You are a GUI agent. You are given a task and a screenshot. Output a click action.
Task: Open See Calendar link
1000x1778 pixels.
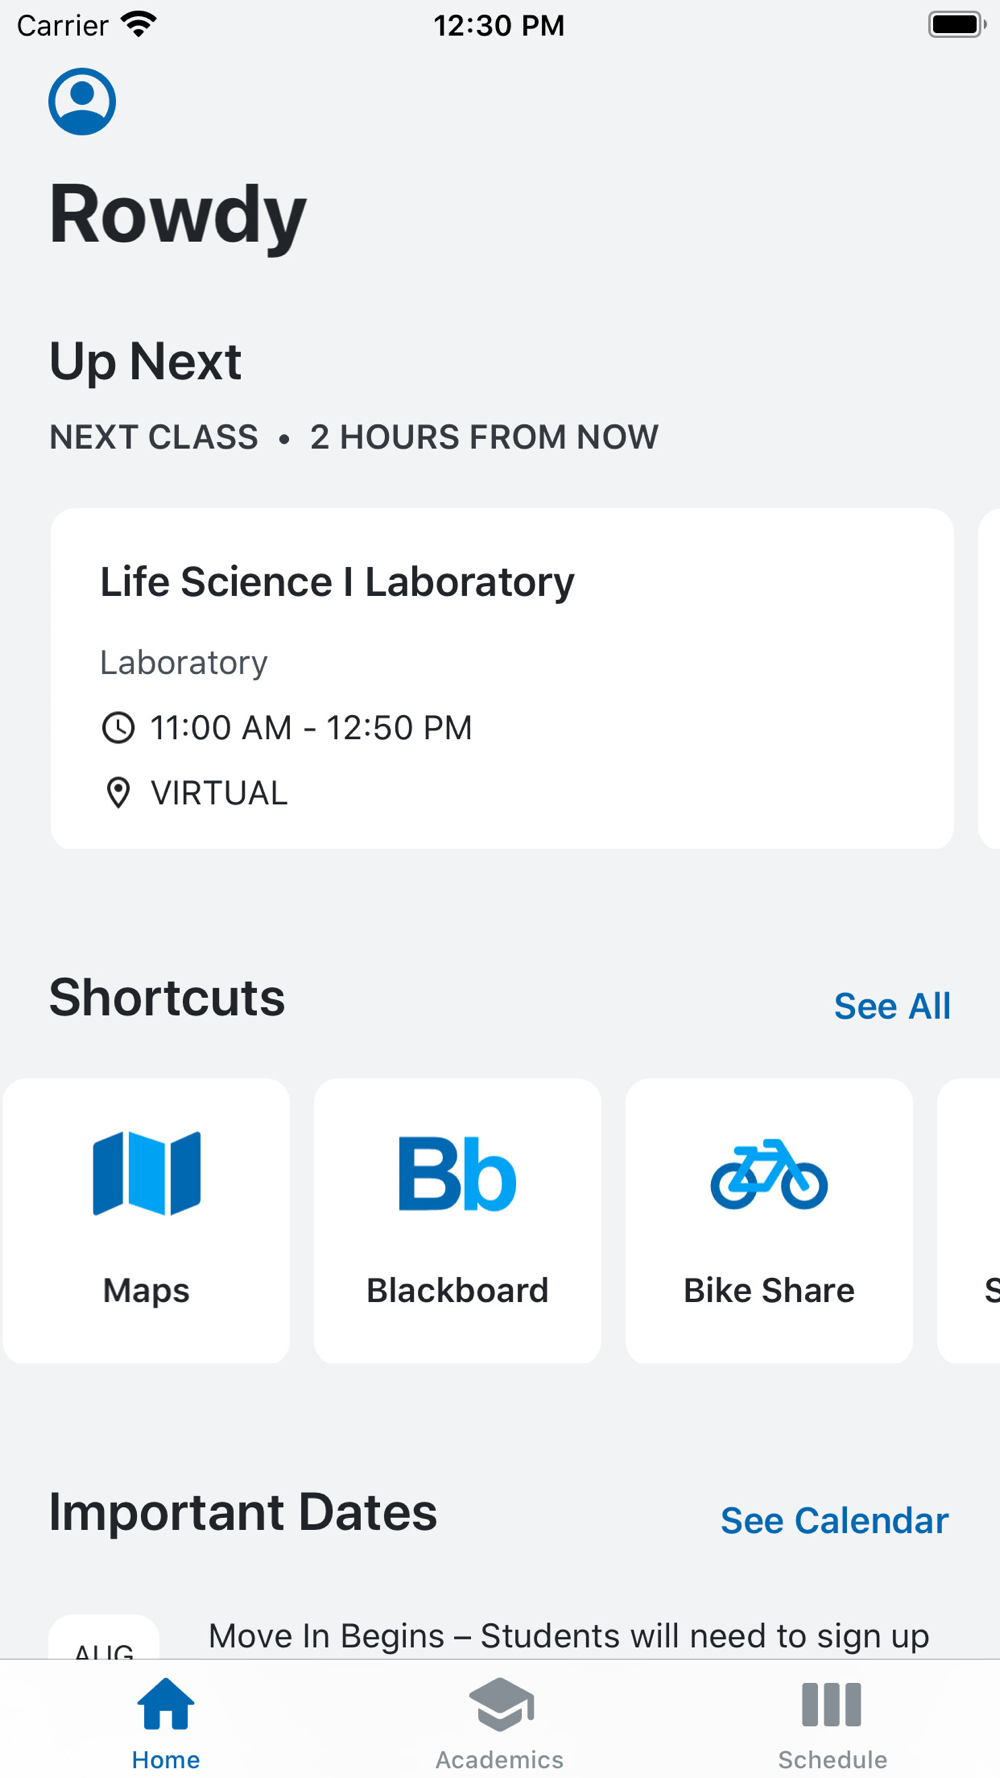(834, 1521)
